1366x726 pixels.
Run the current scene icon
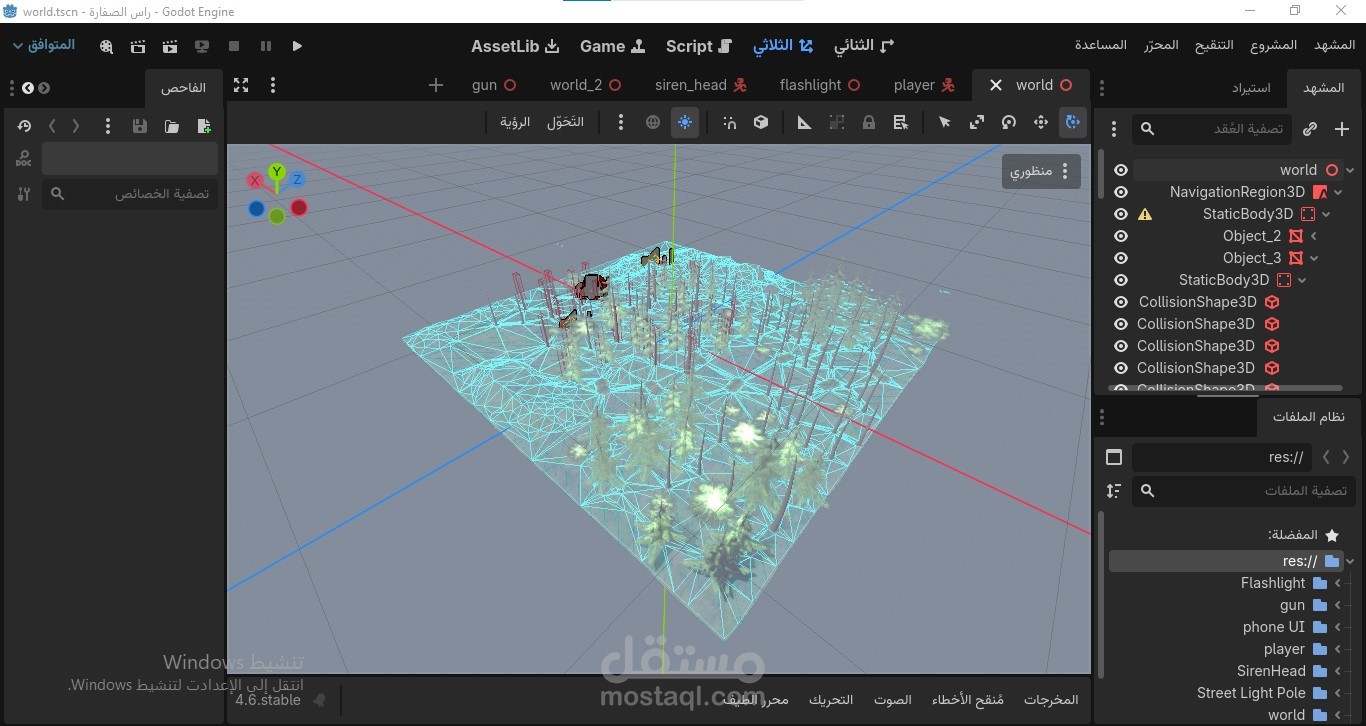point(170,46)
